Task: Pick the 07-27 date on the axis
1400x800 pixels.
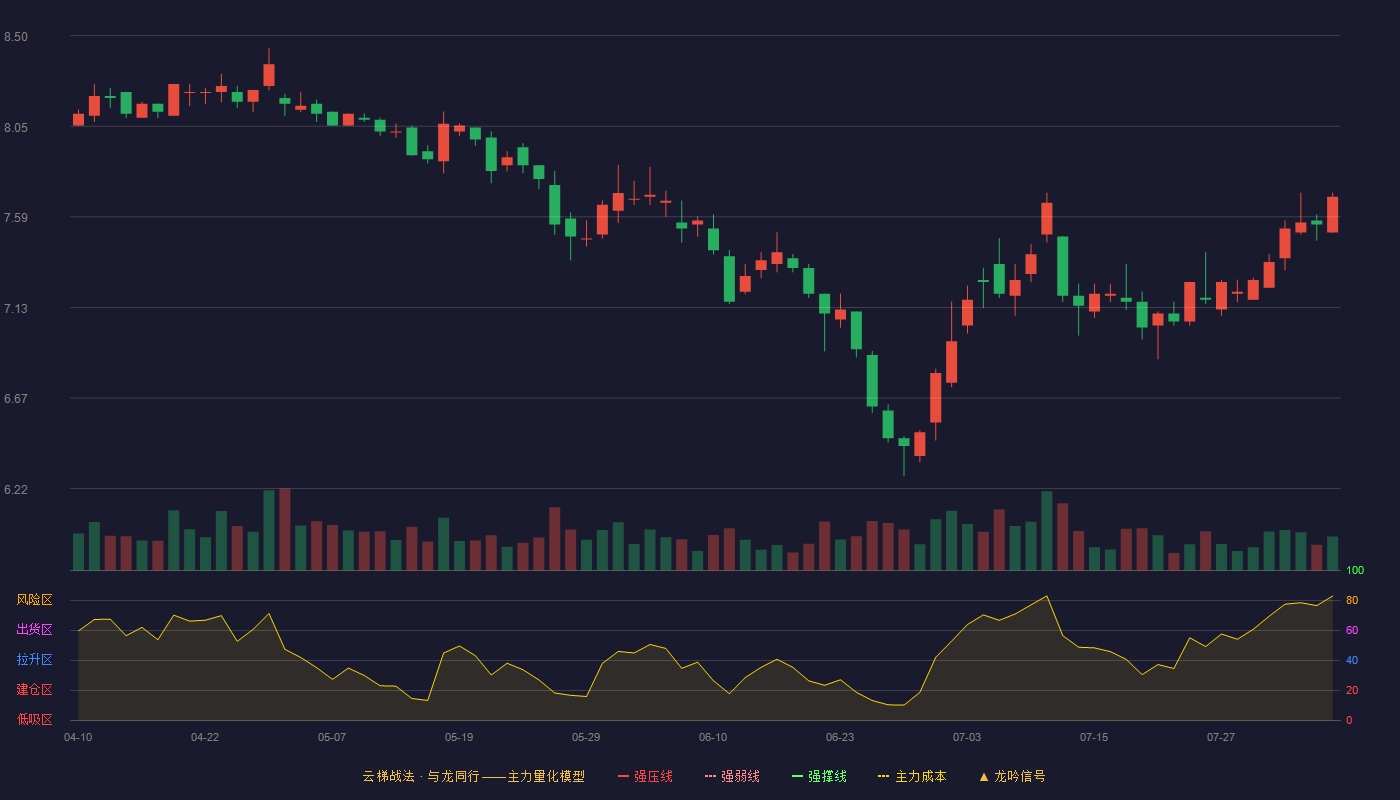Action: point(1221,737)
